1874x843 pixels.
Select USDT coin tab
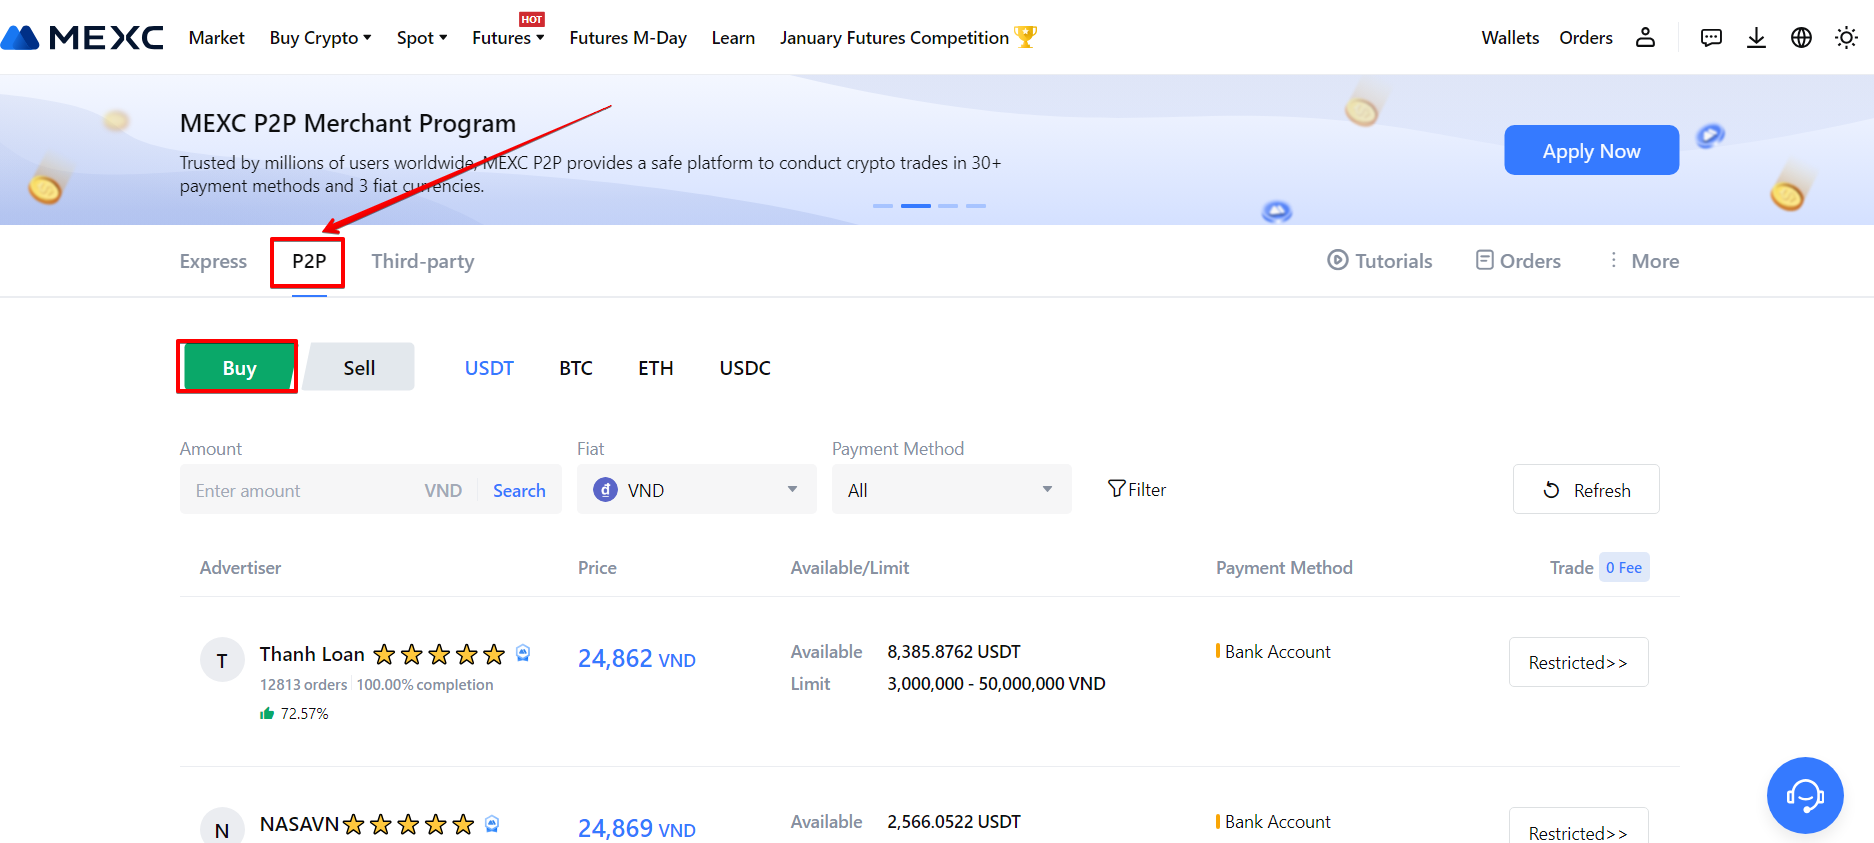click(489, 368)
